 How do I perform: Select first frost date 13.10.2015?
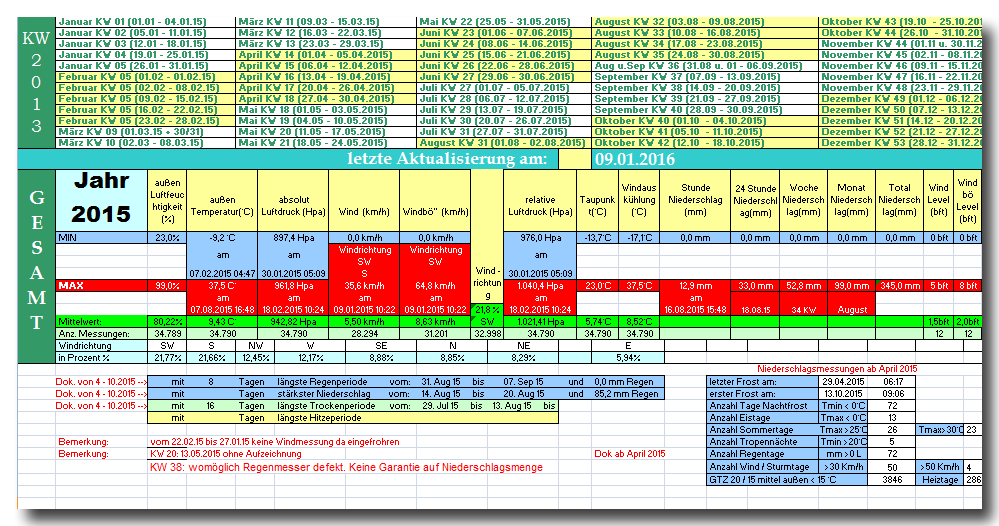tap(842, 394)
